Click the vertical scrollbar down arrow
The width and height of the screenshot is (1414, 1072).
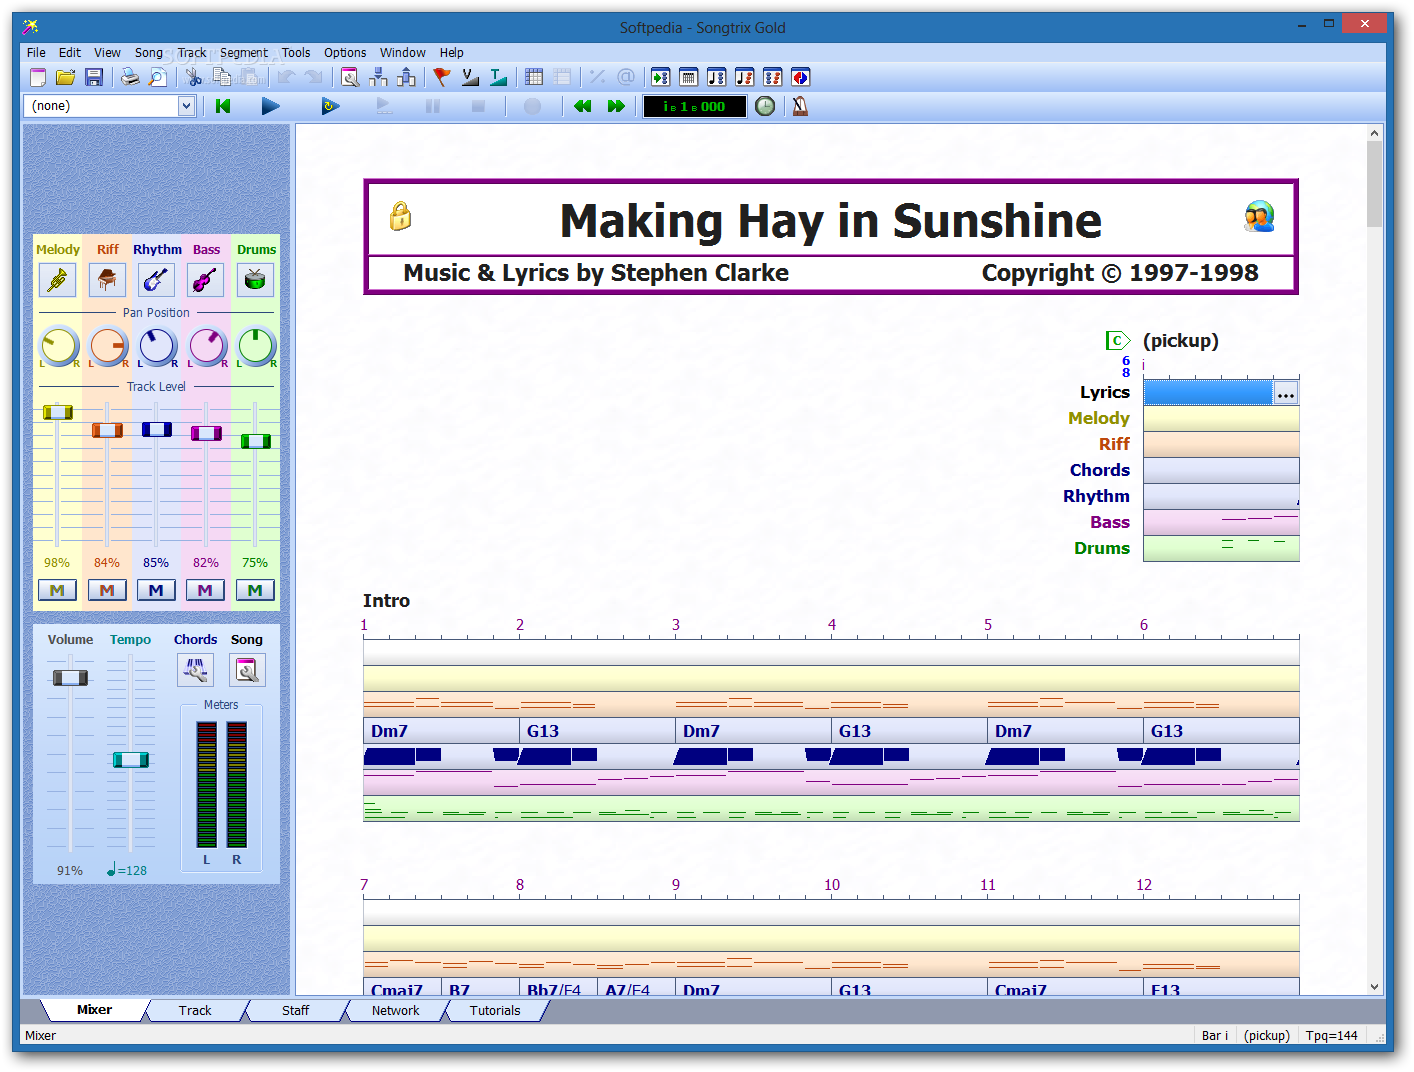(x=1375, y=987)
